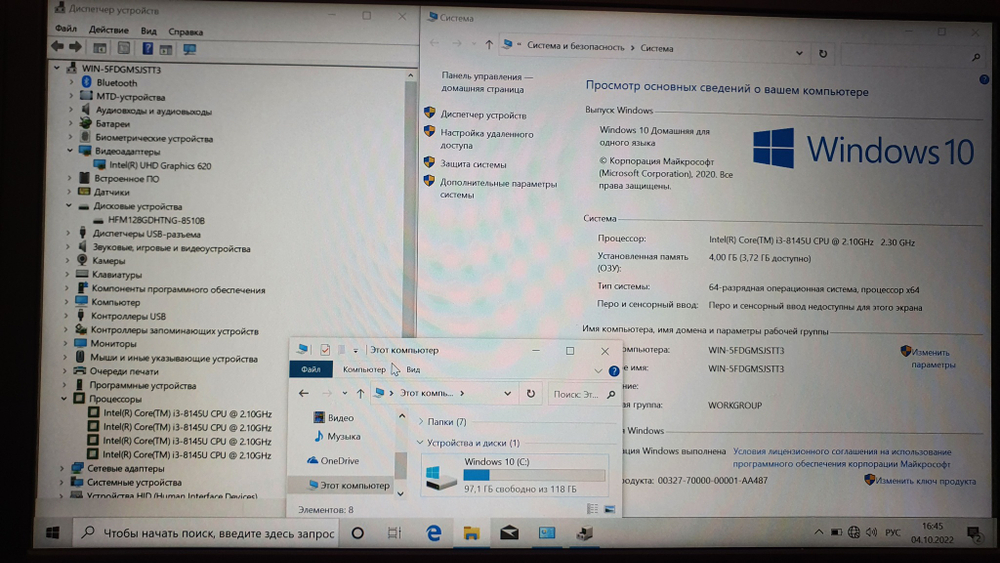Image resolution: width=1000 pixels, height=563 pixels.
Task: Click the refresh button in System address bar
Action: (823, 54)
